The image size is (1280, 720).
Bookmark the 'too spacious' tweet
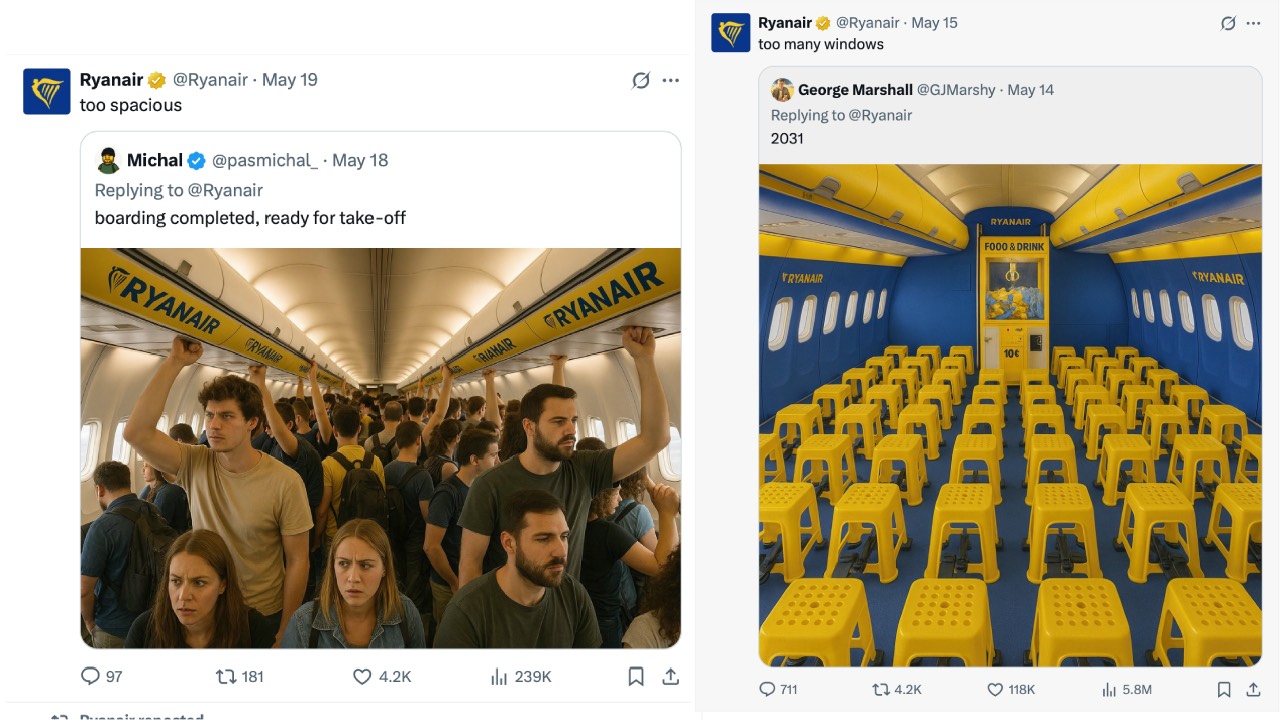[635, 677]
